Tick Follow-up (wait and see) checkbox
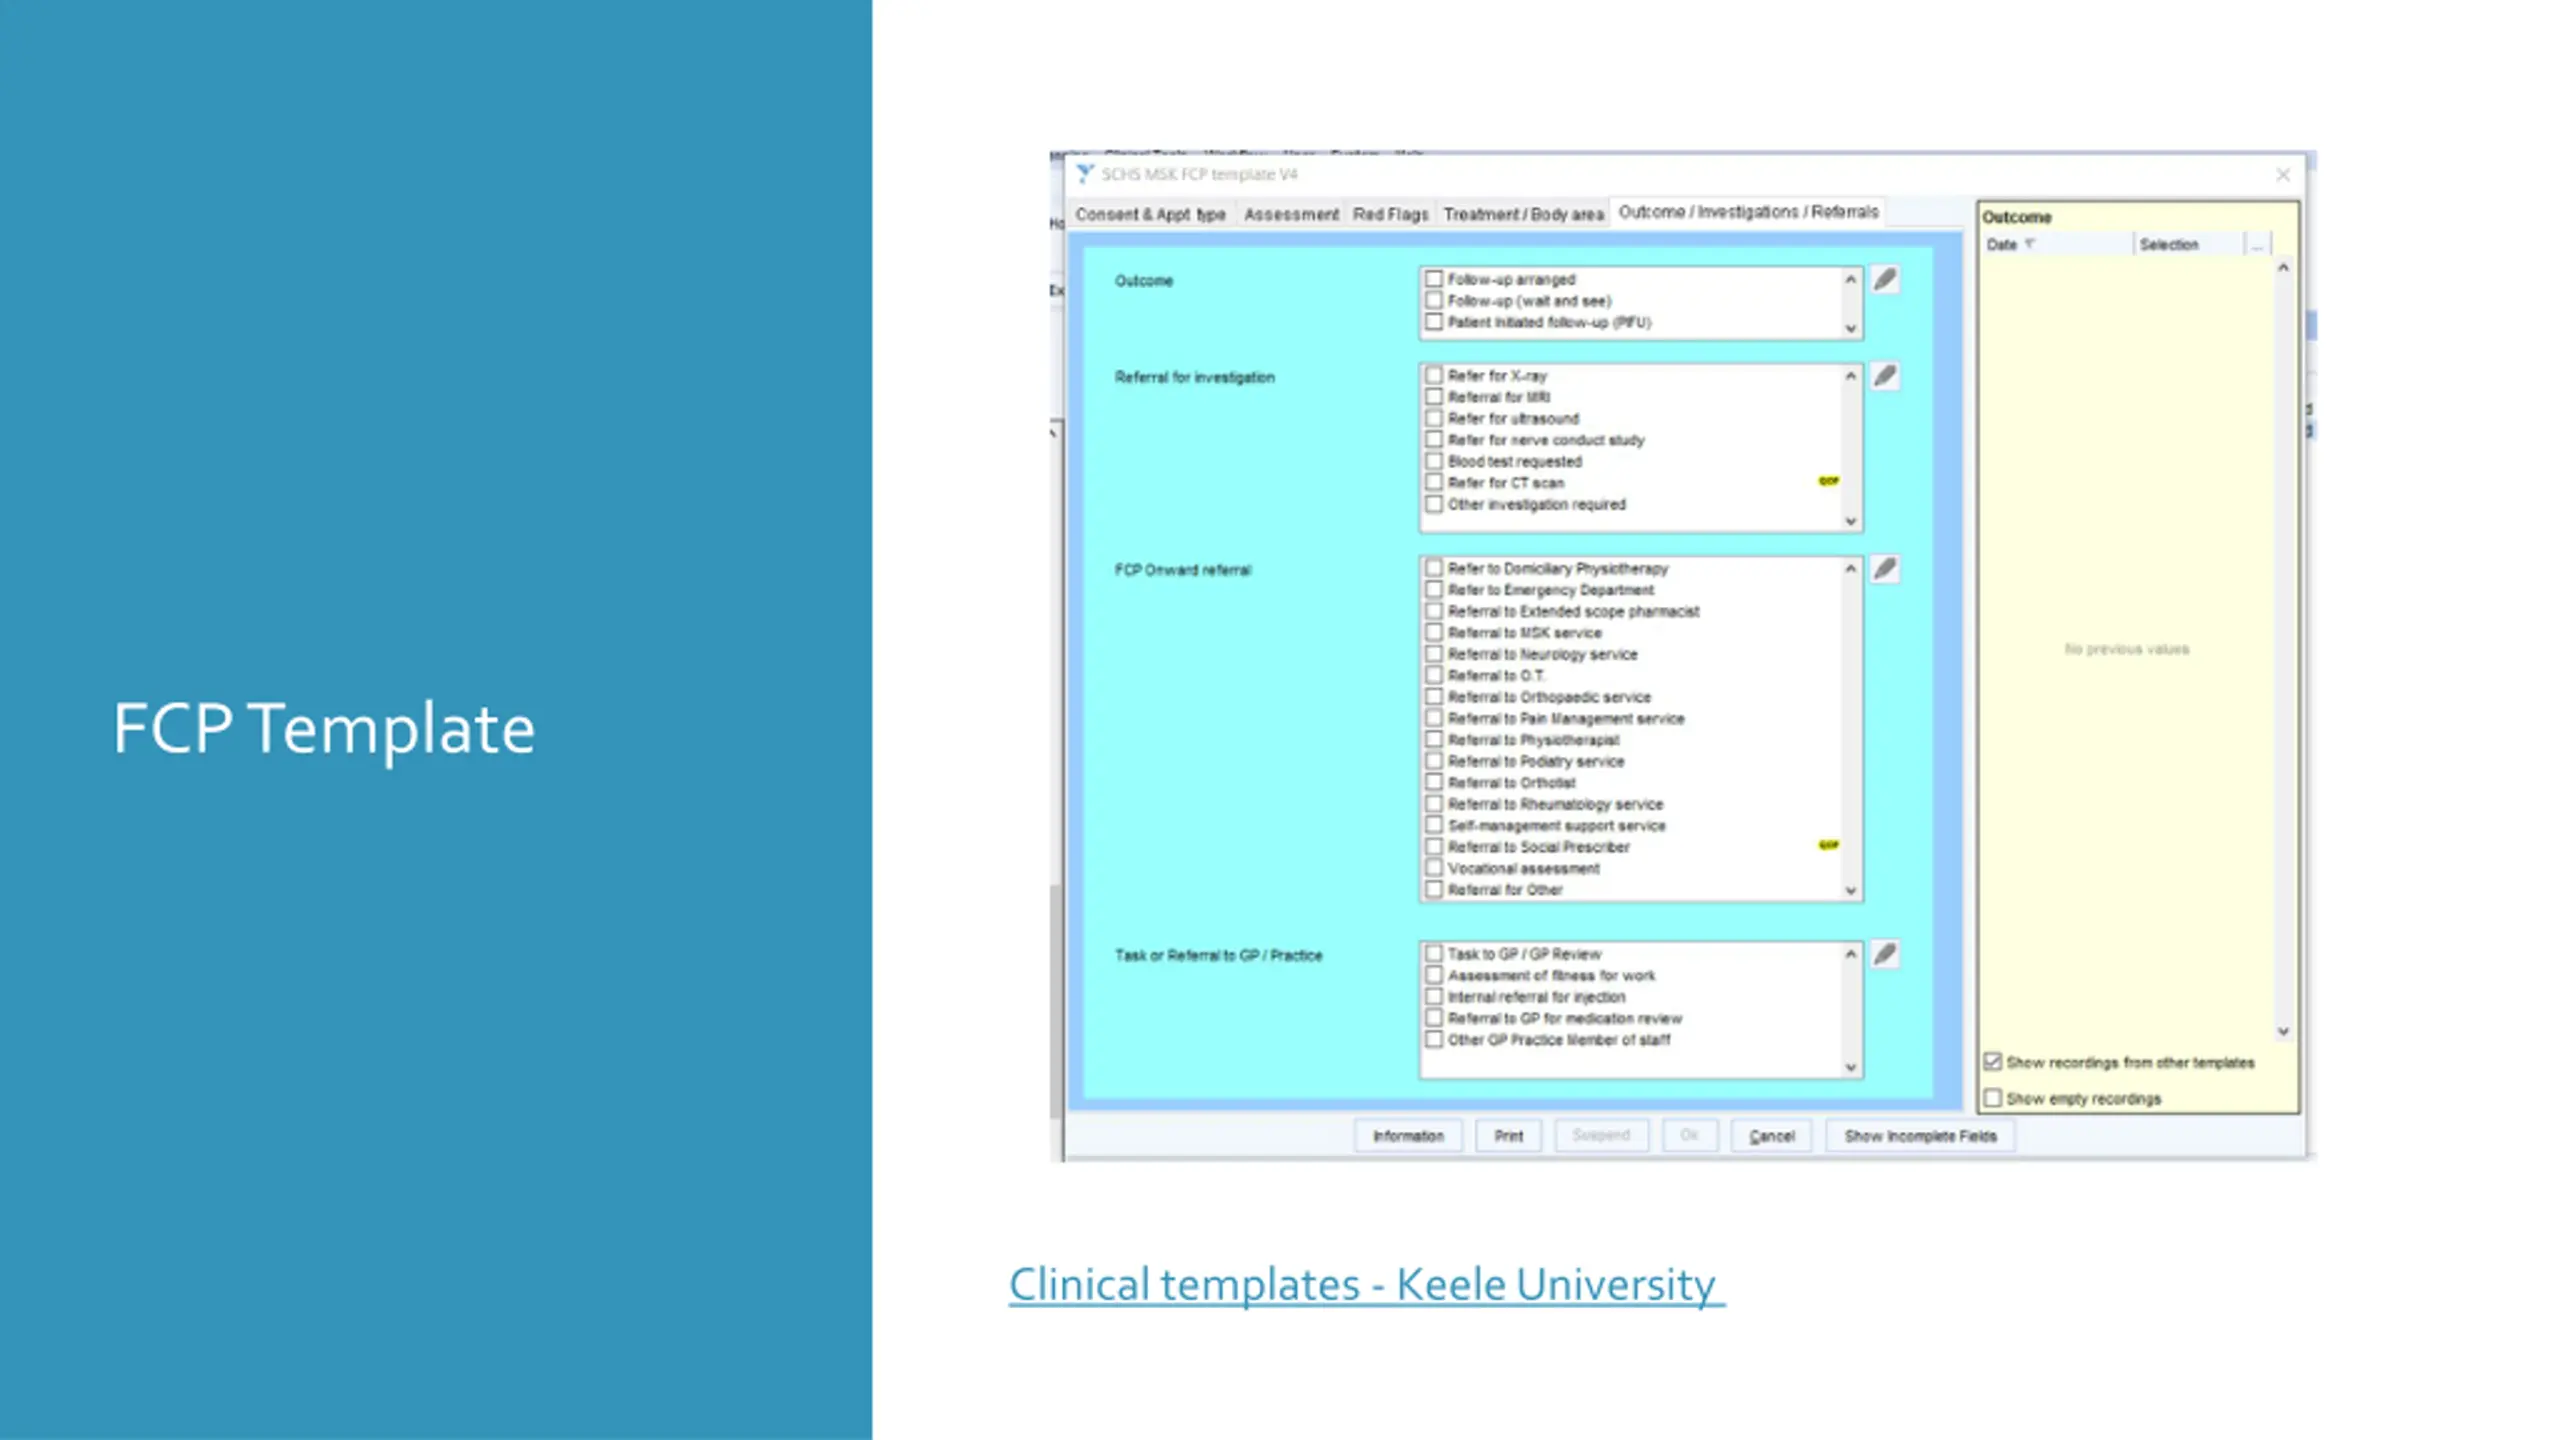Viewport: 2560px width, 1440px height. (x=1434, y=300)
